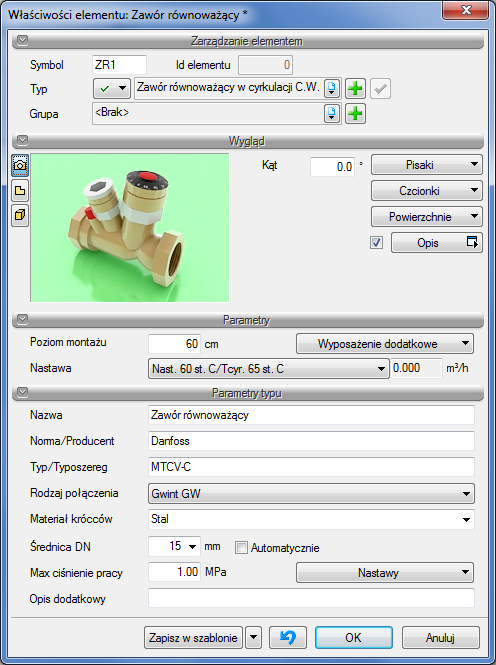496x665 pixels.
Task: Add a new type with green plus
Action: tap(355, 89)
